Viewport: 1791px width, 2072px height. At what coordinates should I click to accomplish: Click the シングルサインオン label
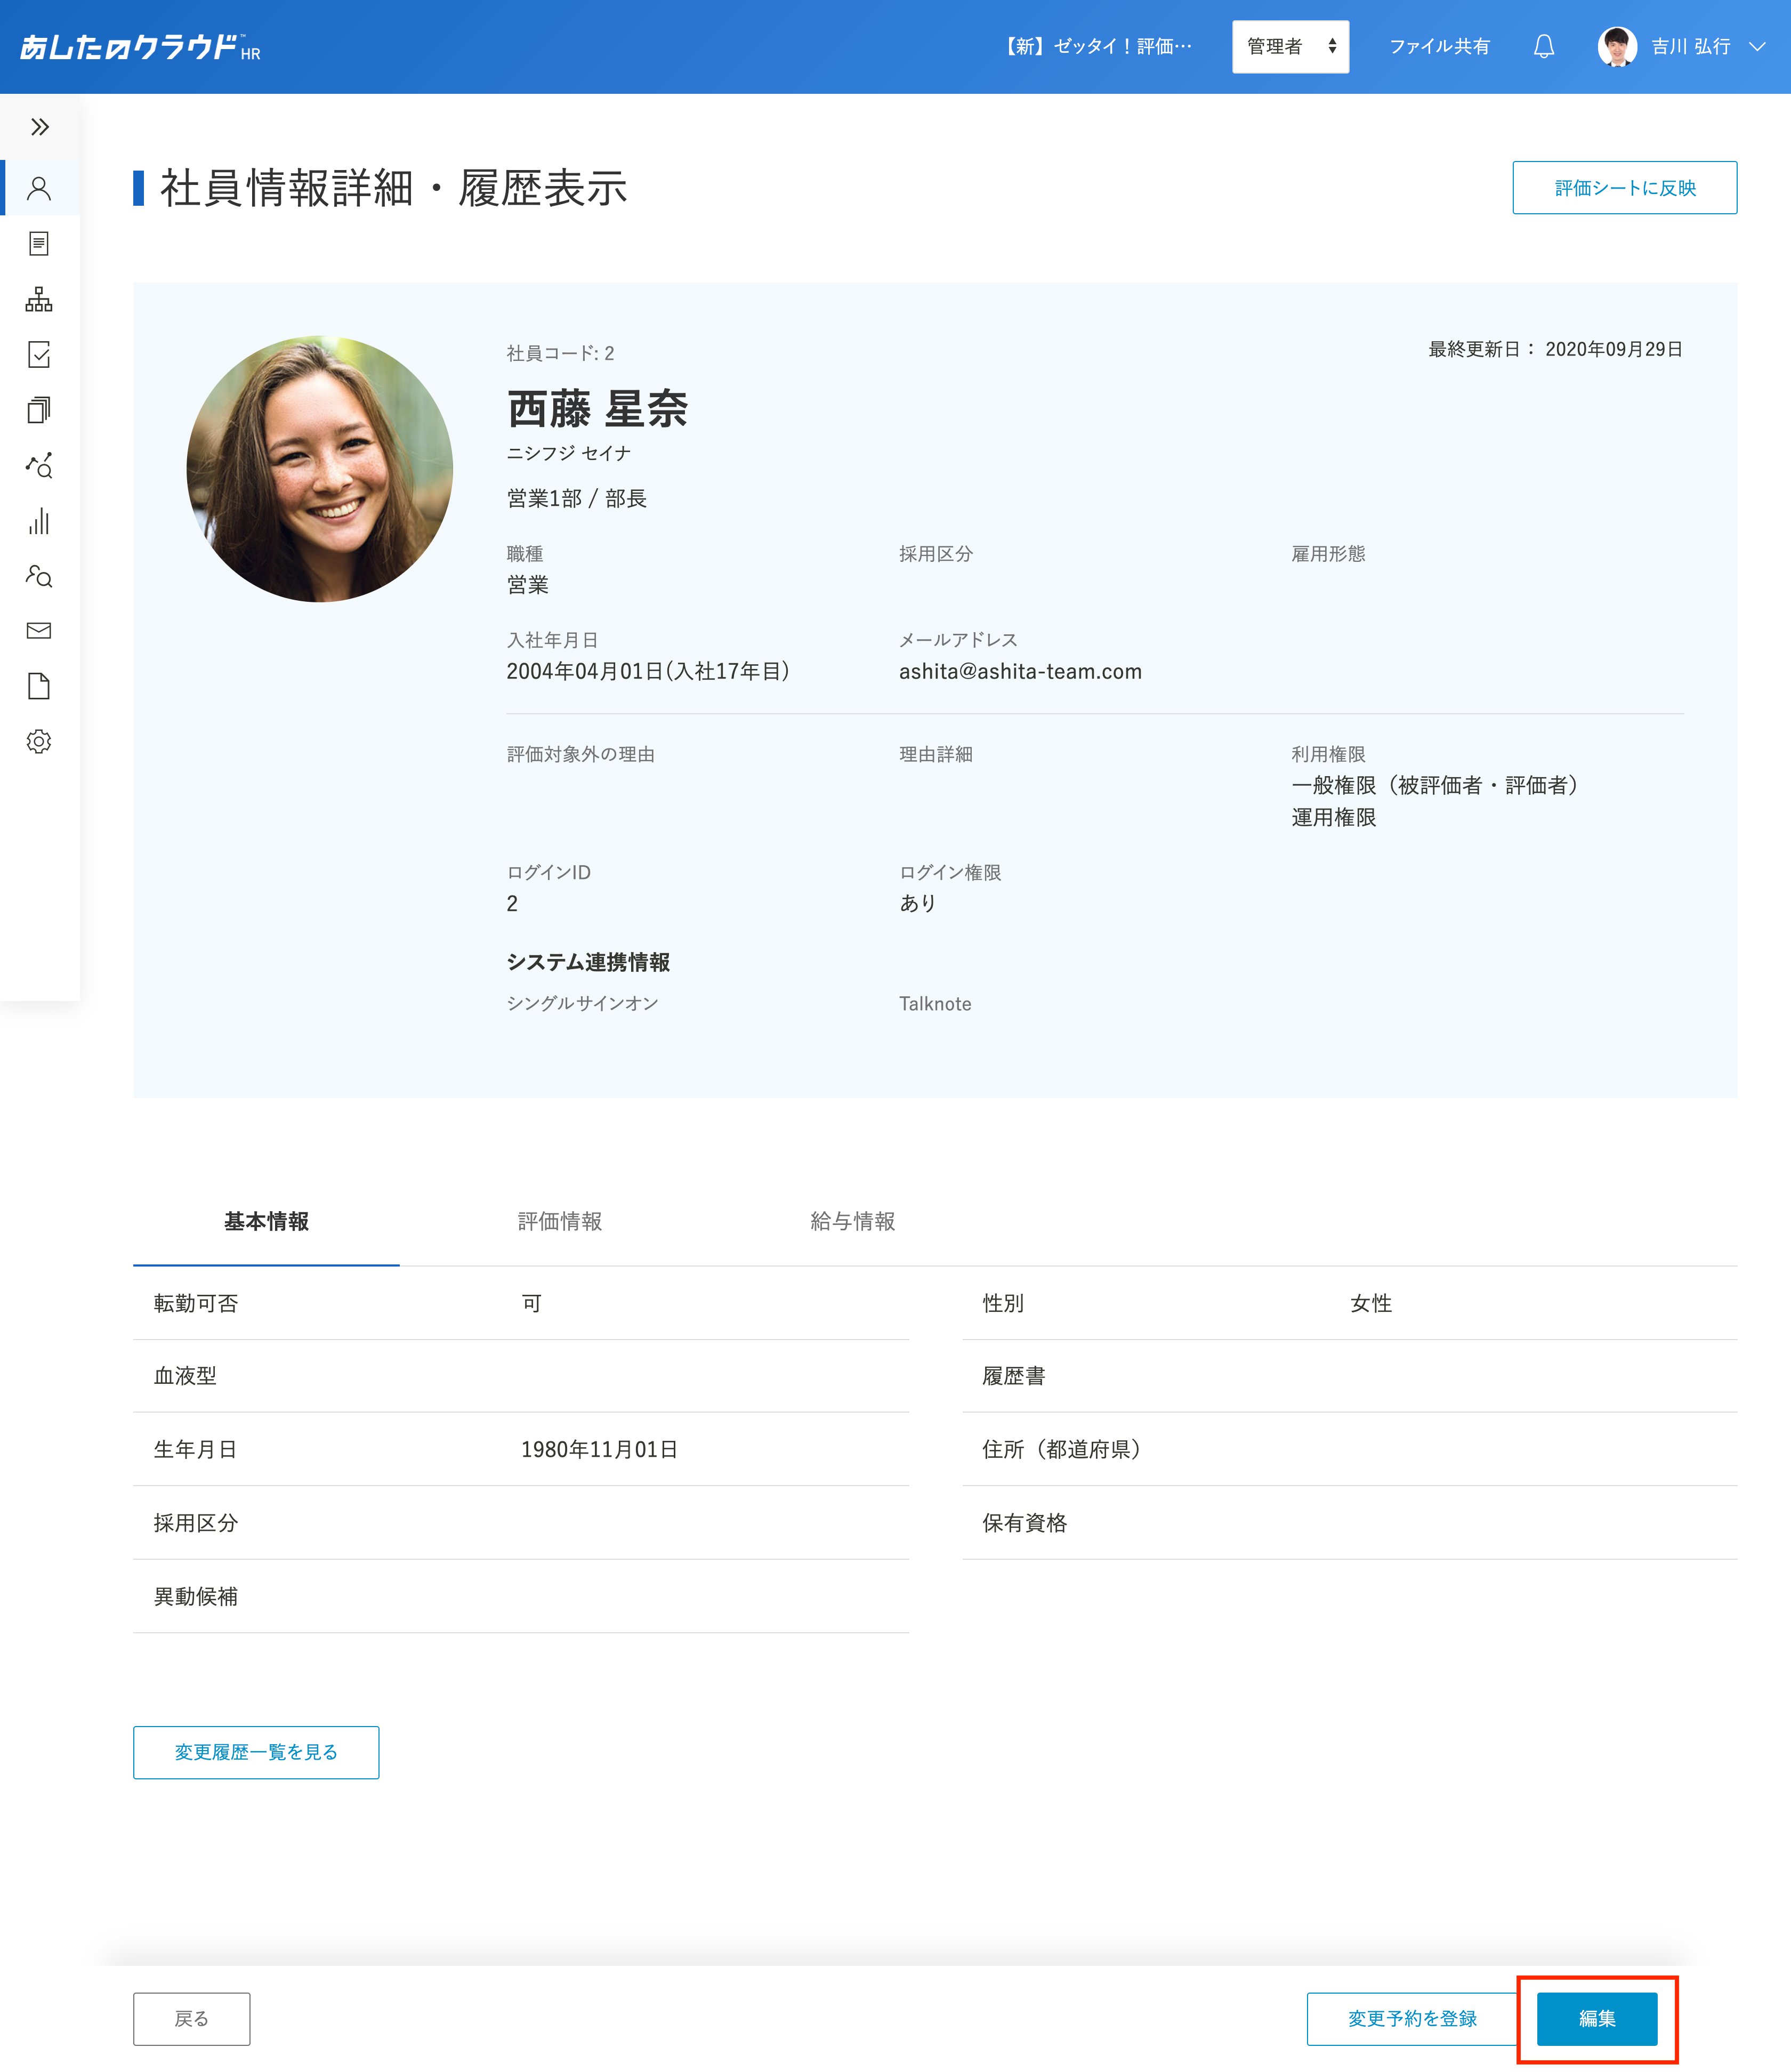click(x=582, y=1003)
